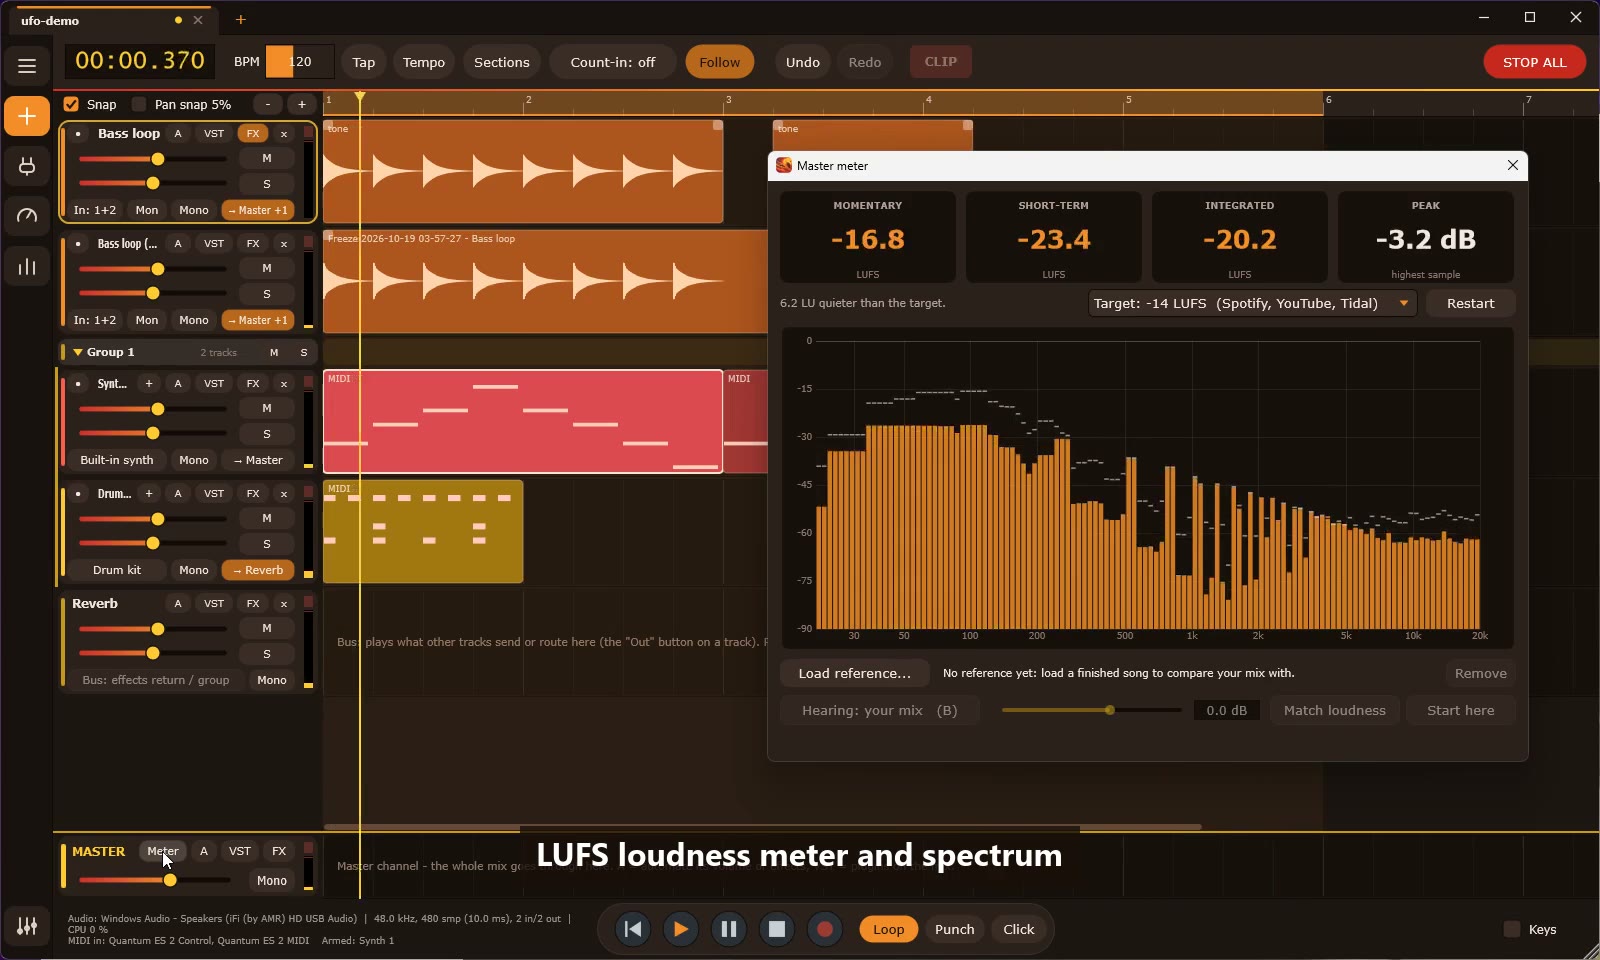Restart the loudness measurement
This screenshot has height=960, width=1600.
point(1470,303)
